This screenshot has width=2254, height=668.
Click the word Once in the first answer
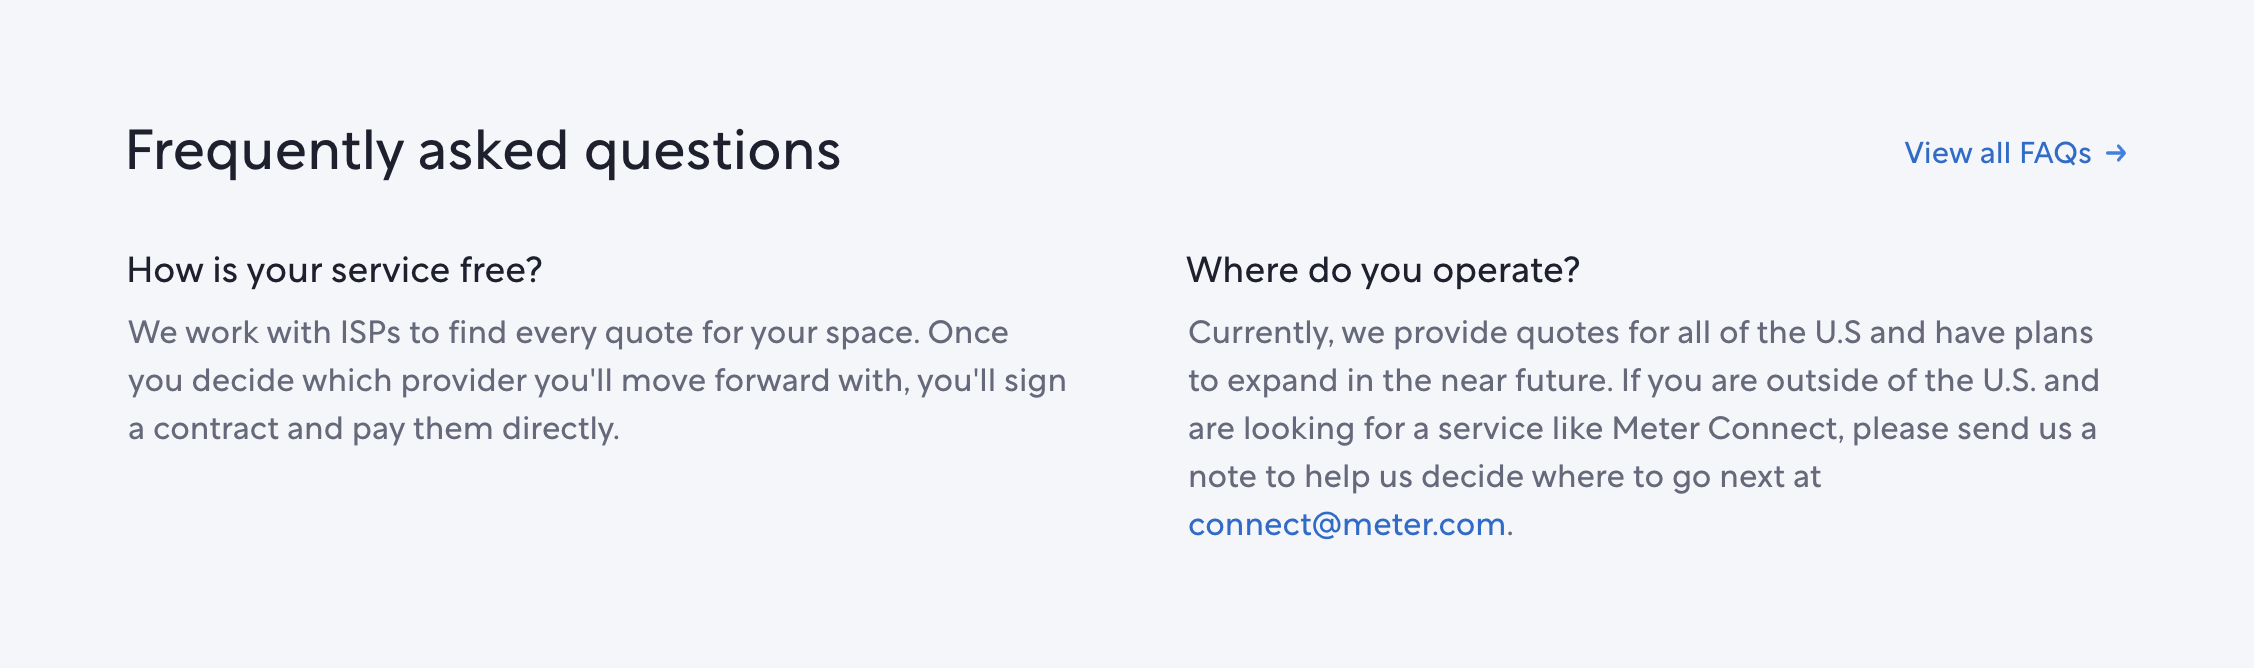[x=967, y=332]
